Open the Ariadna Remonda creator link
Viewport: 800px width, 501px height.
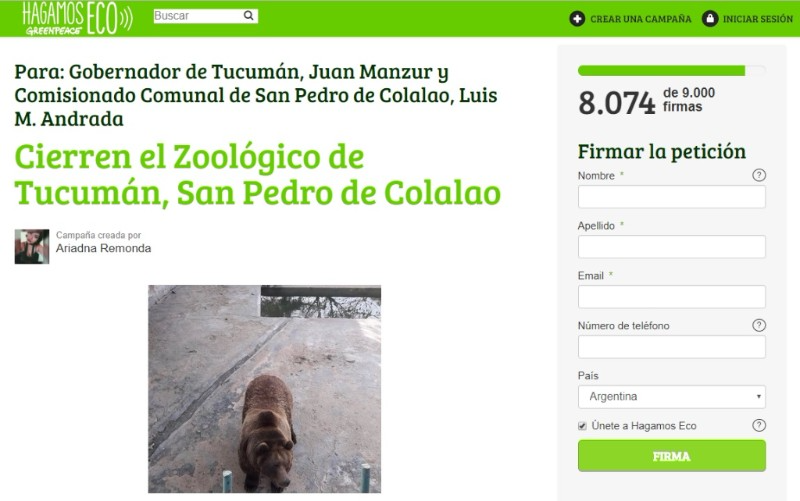(x=104, y=248)
